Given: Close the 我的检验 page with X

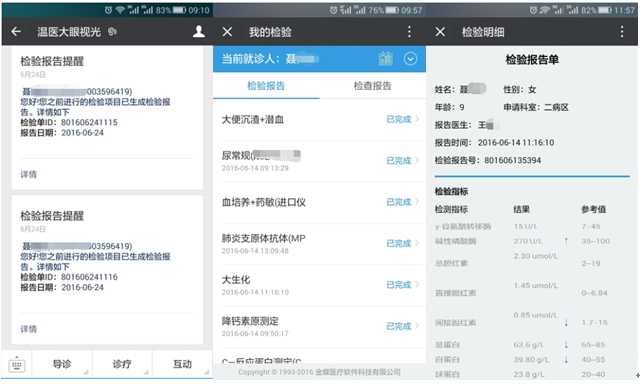Looking at the screenshot, I should tap(227, 32).
